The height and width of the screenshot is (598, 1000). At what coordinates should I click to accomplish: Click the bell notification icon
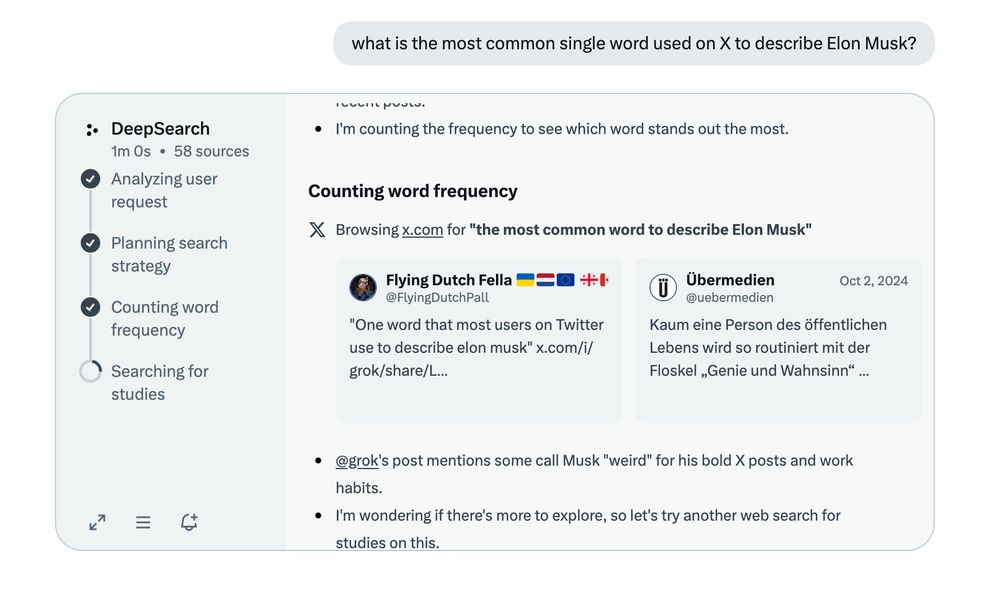[189, 522]
